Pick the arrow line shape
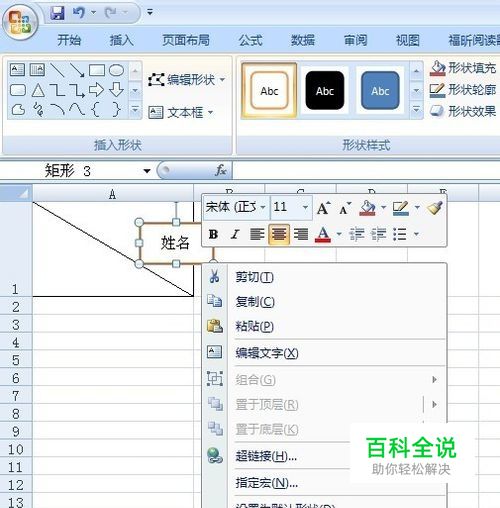500x508 pixels. (77, 70)
